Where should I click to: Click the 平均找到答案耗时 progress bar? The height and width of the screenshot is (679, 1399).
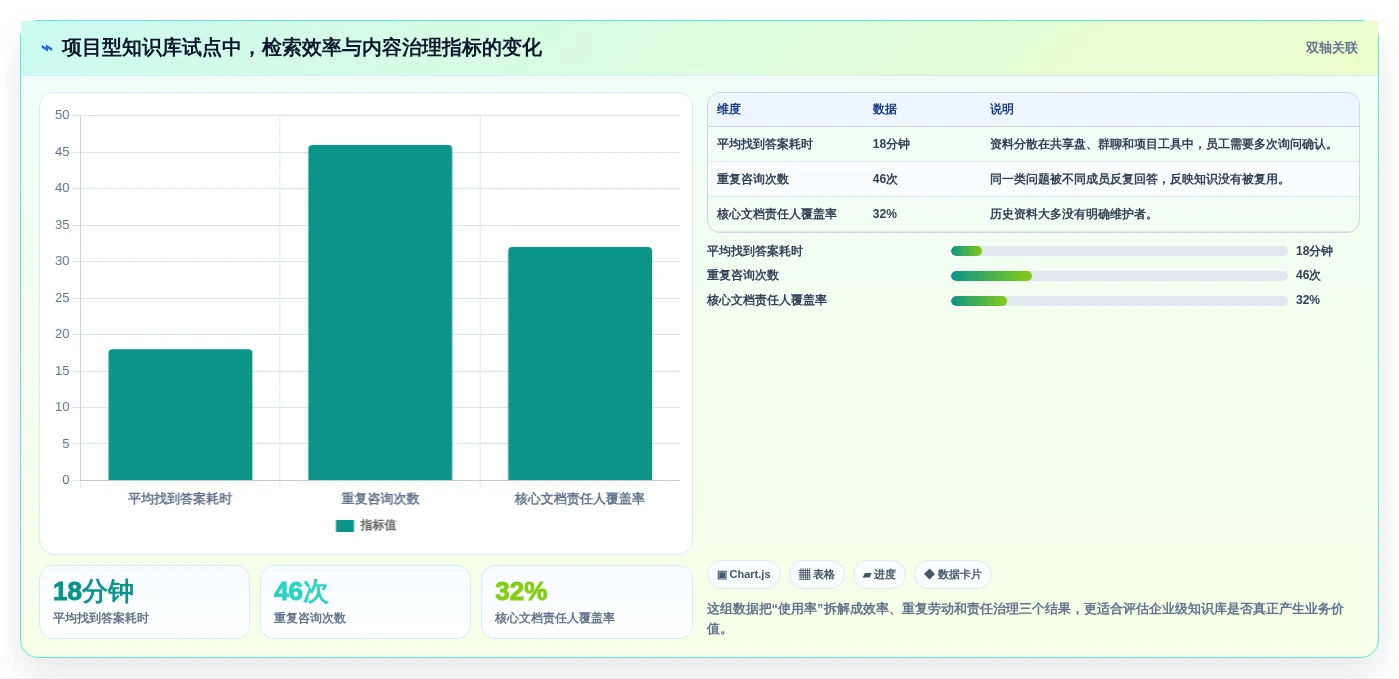tap(1119, 251)
